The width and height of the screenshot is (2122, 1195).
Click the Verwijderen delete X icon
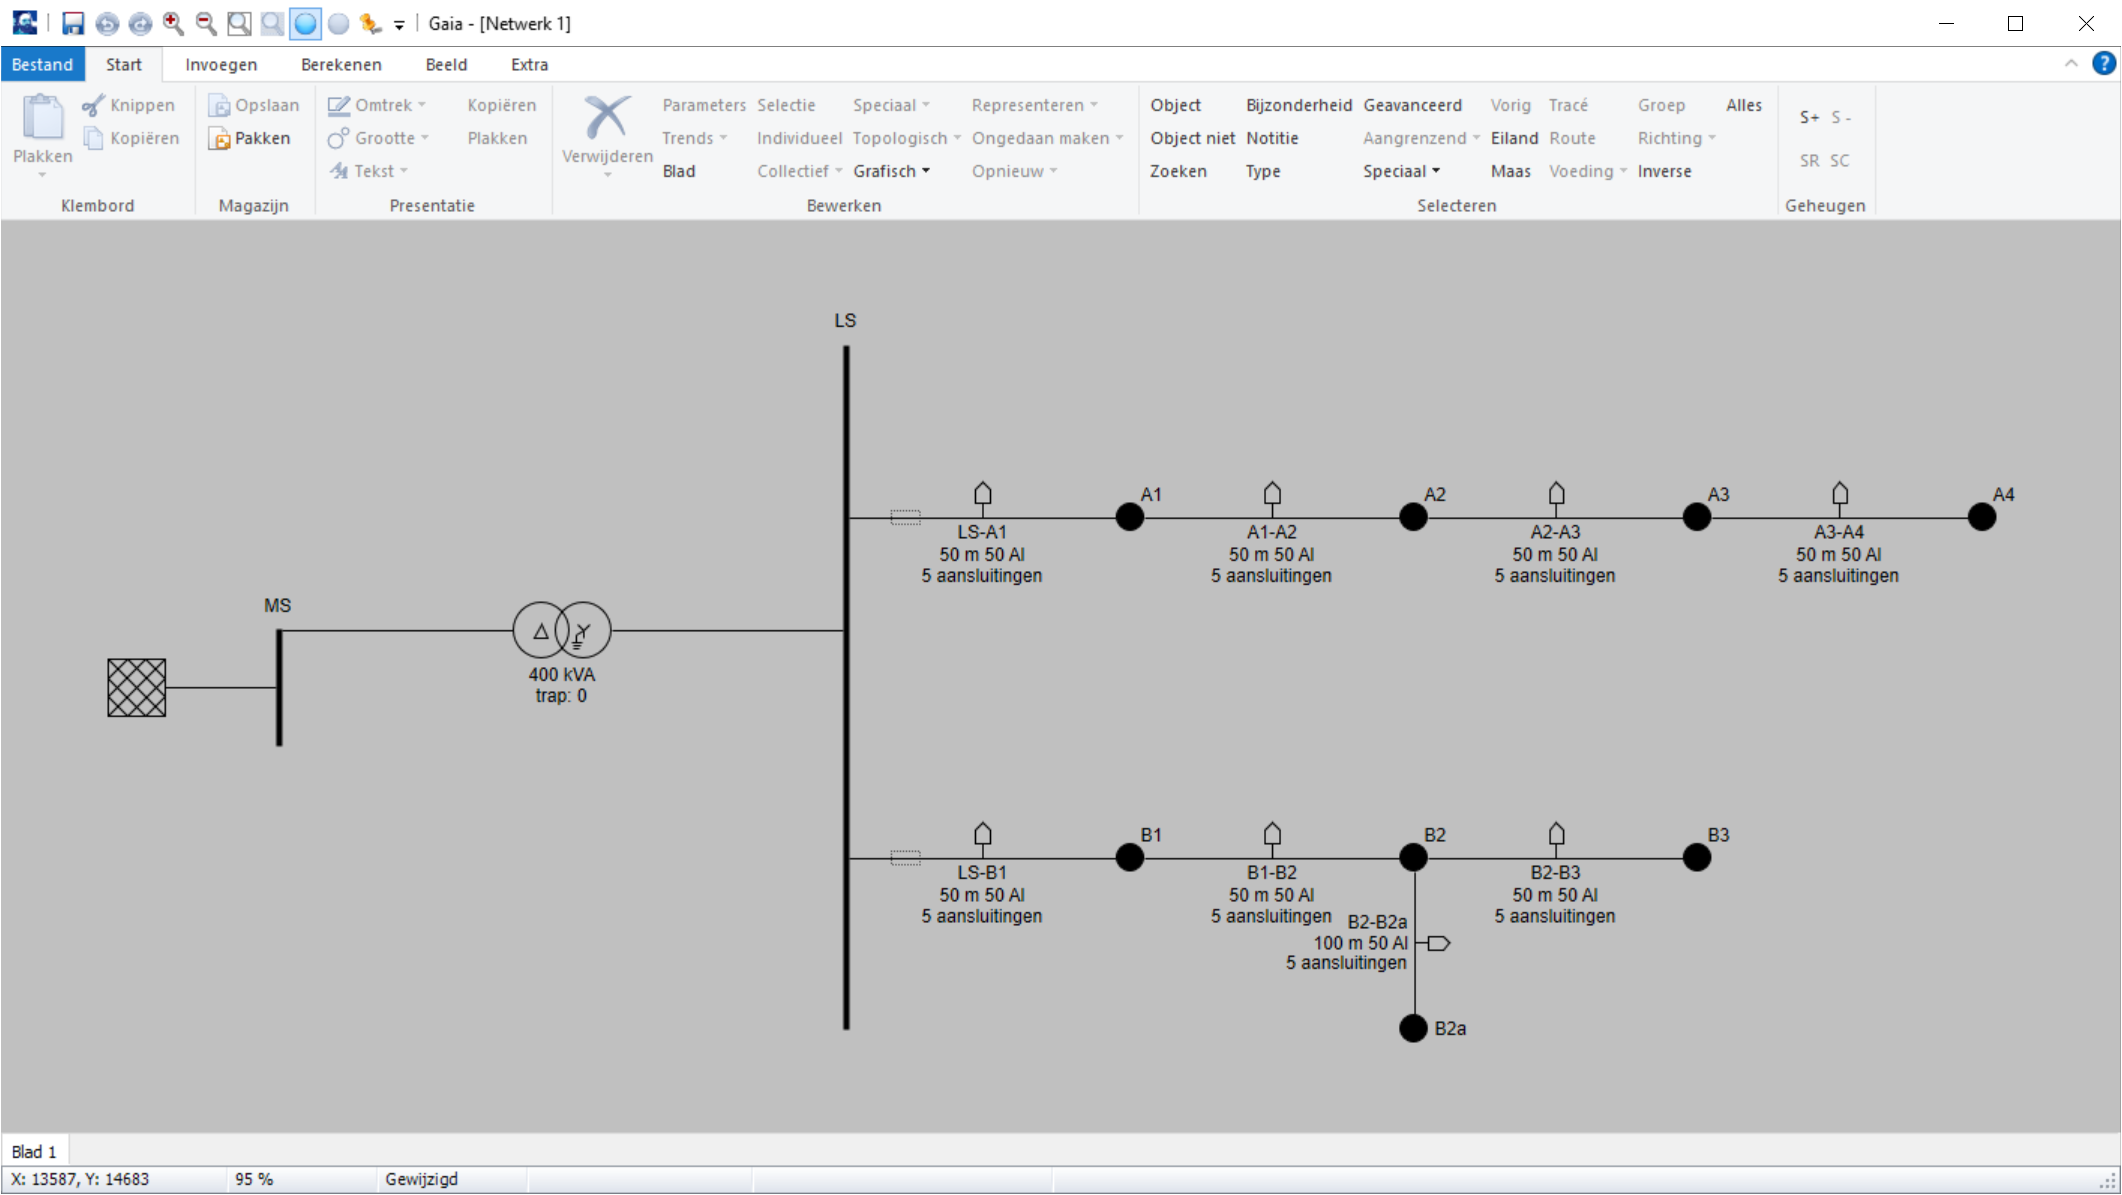pyautogui.click(x=606, y=118)
